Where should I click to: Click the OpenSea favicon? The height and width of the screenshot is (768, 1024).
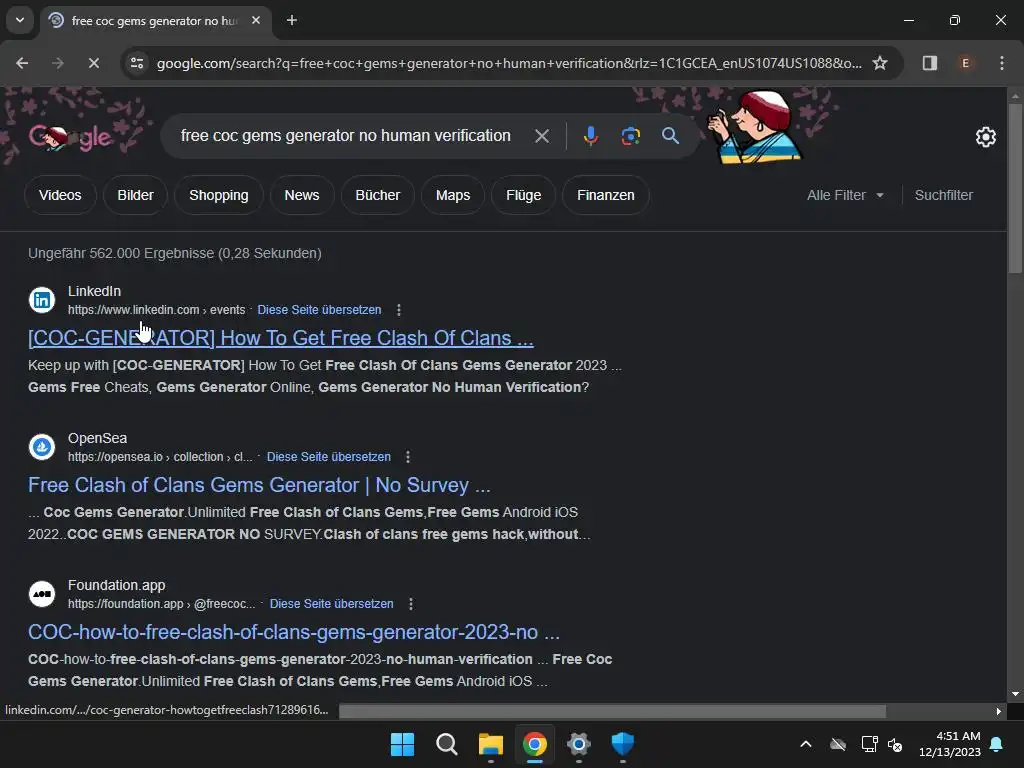42,447
